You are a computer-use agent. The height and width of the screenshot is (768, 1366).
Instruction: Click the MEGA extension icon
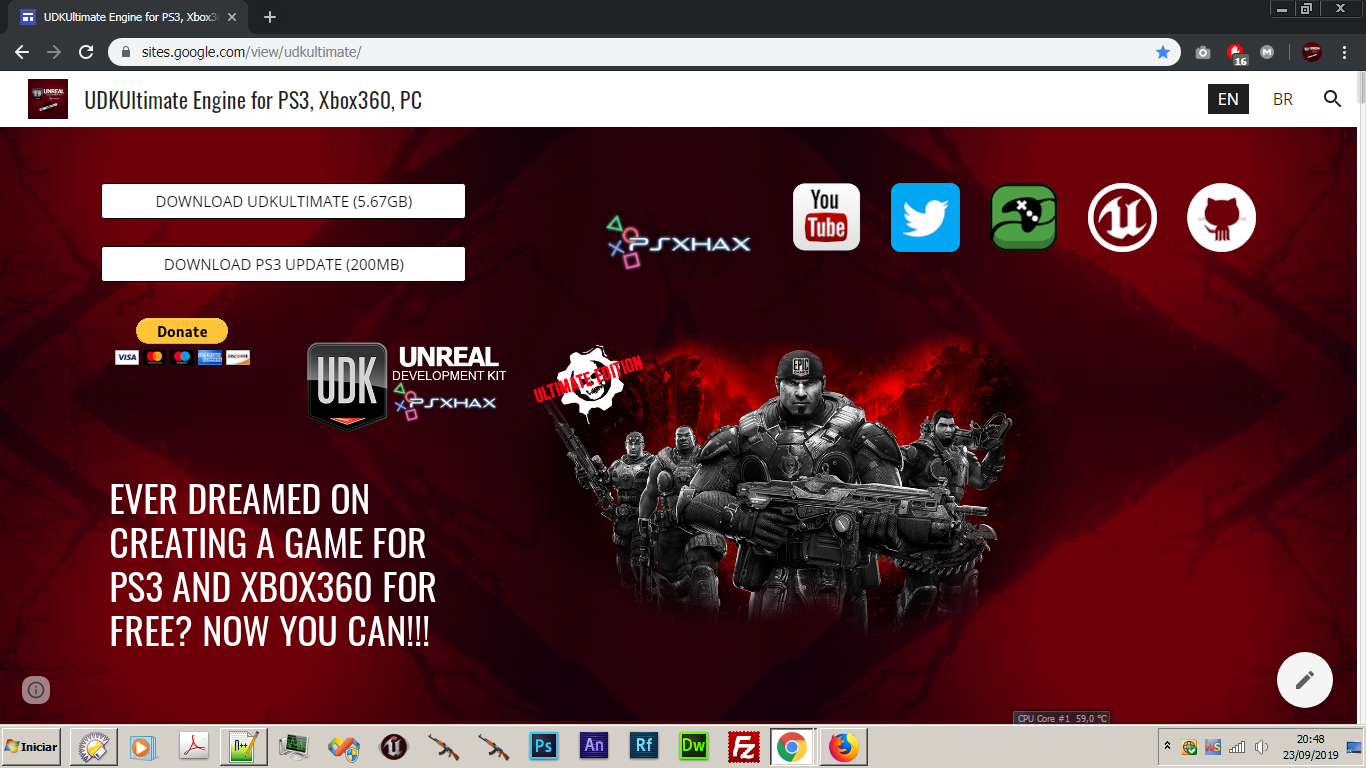click(x=1267, y=52)
